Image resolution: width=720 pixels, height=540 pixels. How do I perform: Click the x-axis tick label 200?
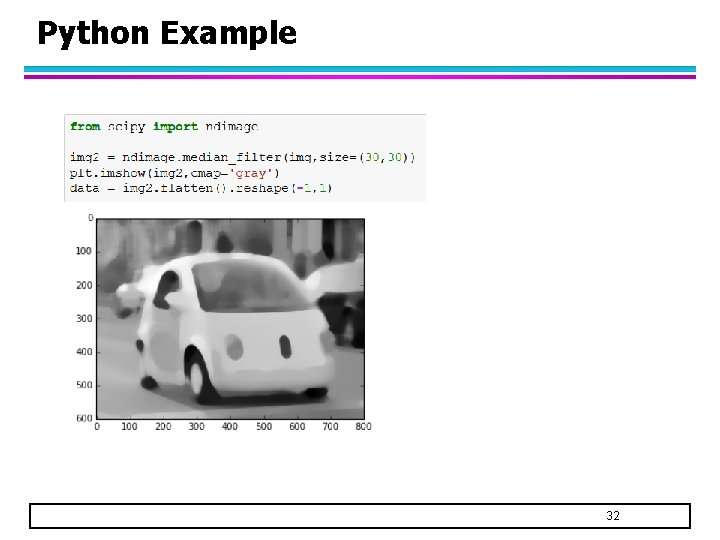pos(163,427)
